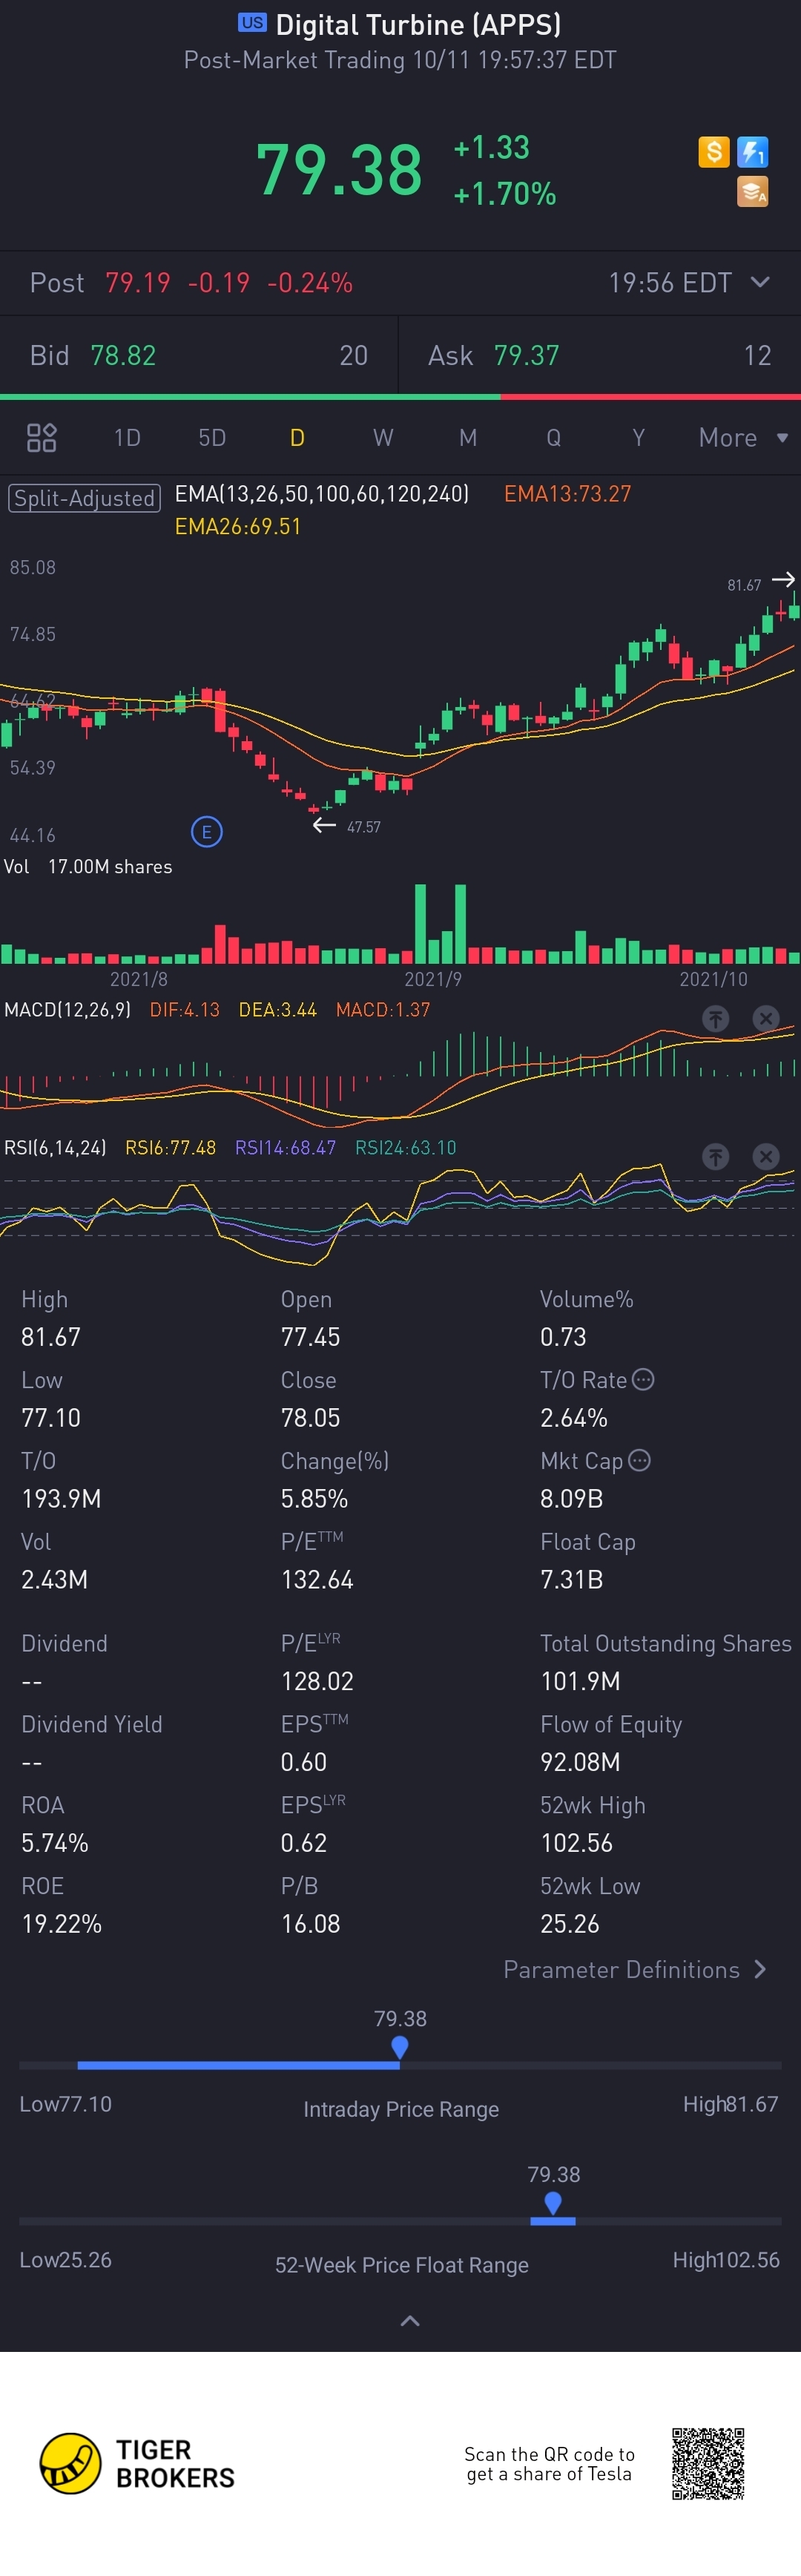Tap the Digital Turbine (APPS) title

418,24
